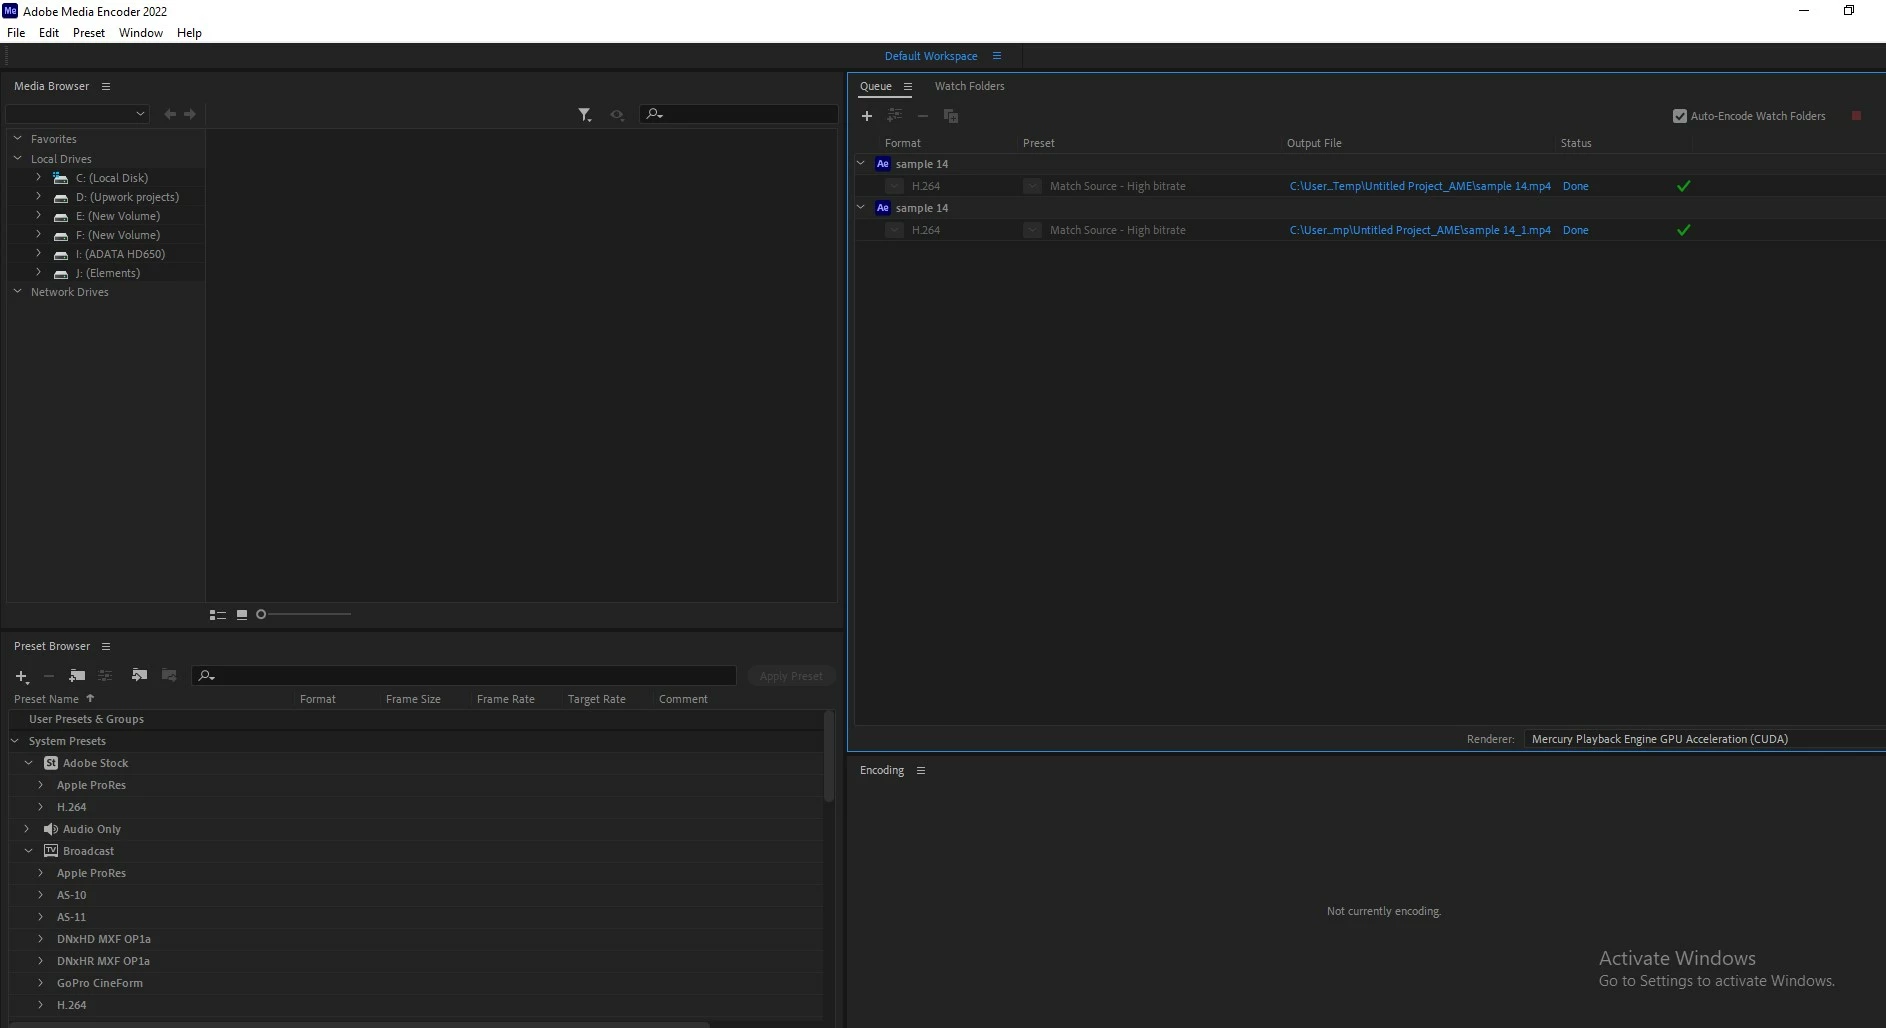
Task: Open the Encoding panel menu
Action: click(x=921, y=770)
